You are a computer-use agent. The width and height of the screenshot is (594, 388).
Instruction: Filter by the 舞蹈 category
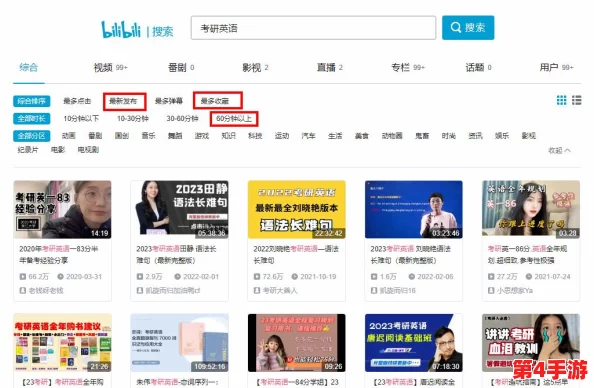tap(175, 136)
